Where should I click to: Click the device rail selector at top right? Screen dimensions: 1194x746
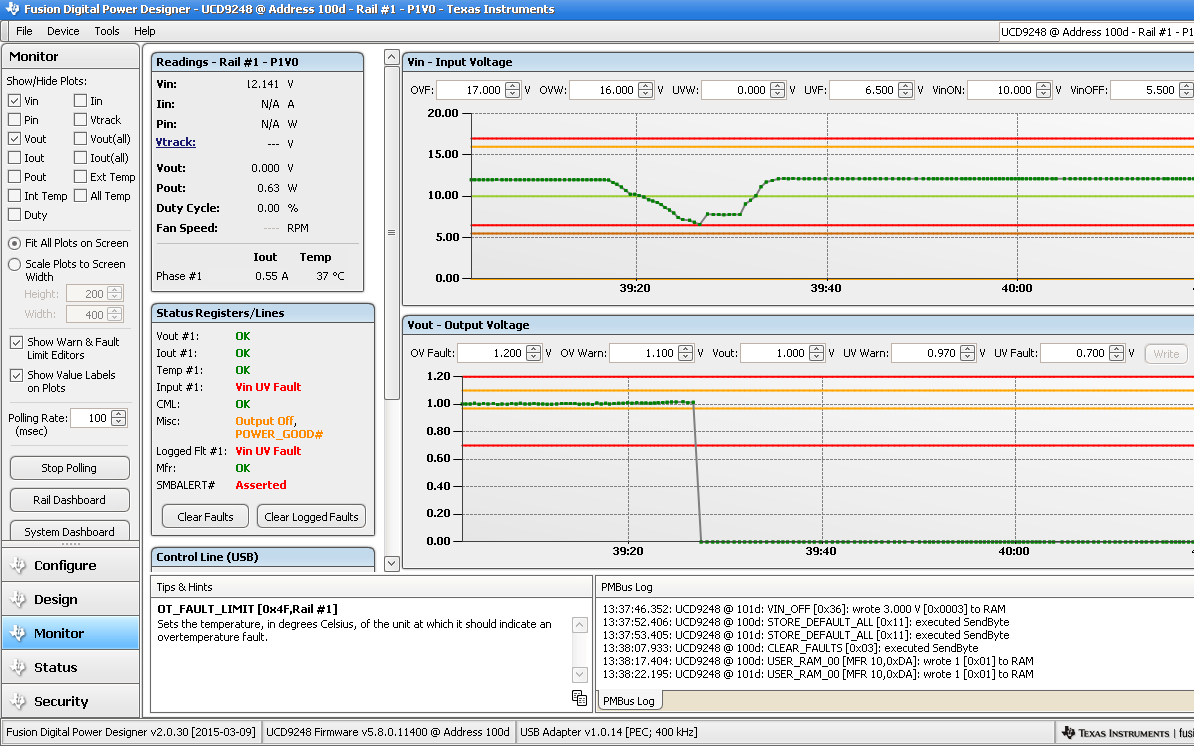(x=1097, y=32)
